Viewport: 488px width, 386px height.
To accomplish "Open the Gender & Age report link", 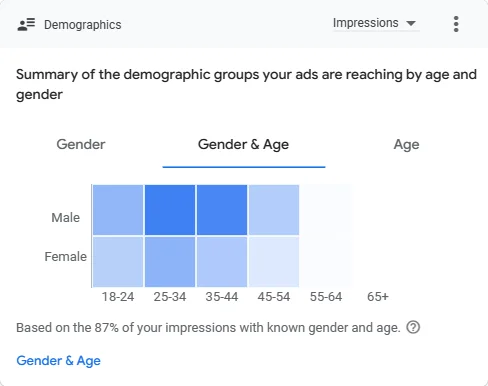I will coord(58,361).
